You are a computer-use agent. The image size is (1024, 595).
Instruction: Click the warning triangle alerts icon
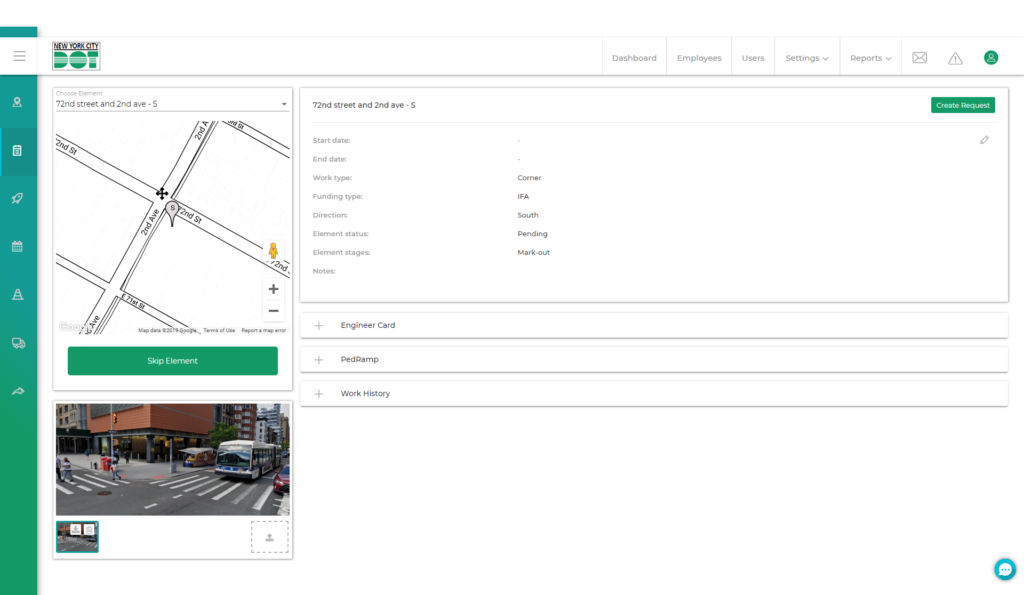(x=955, y=58)
